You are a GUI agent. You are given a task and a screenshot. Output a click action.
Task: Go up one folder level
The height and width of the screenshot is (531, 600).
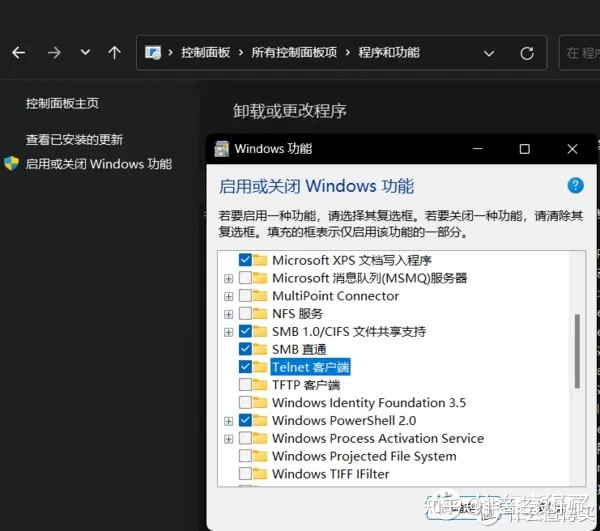tap(115, 53)
